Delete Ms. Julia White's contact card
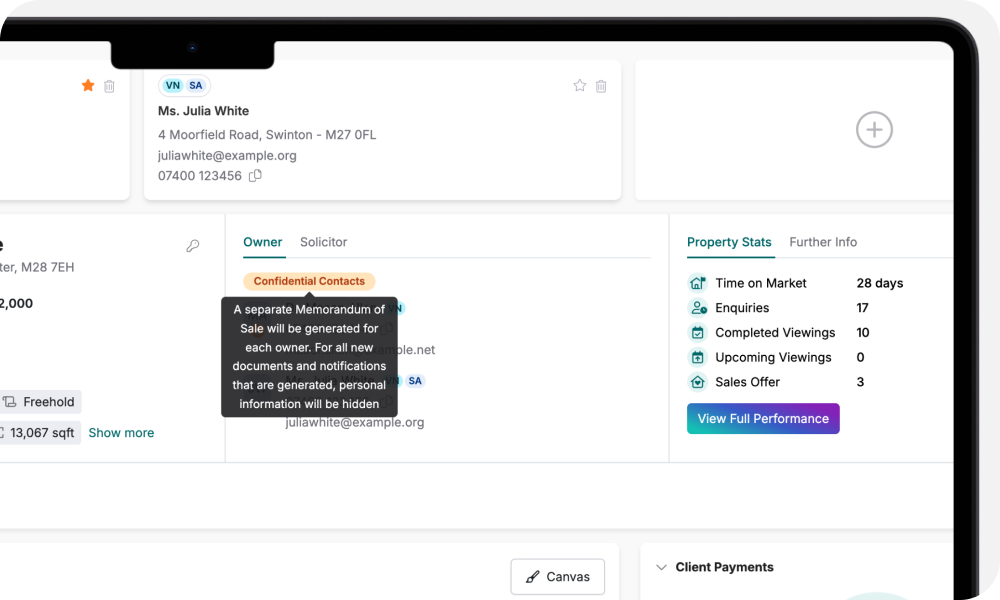The height and width of the screenshot is (600, 1000). pos(601,86)
